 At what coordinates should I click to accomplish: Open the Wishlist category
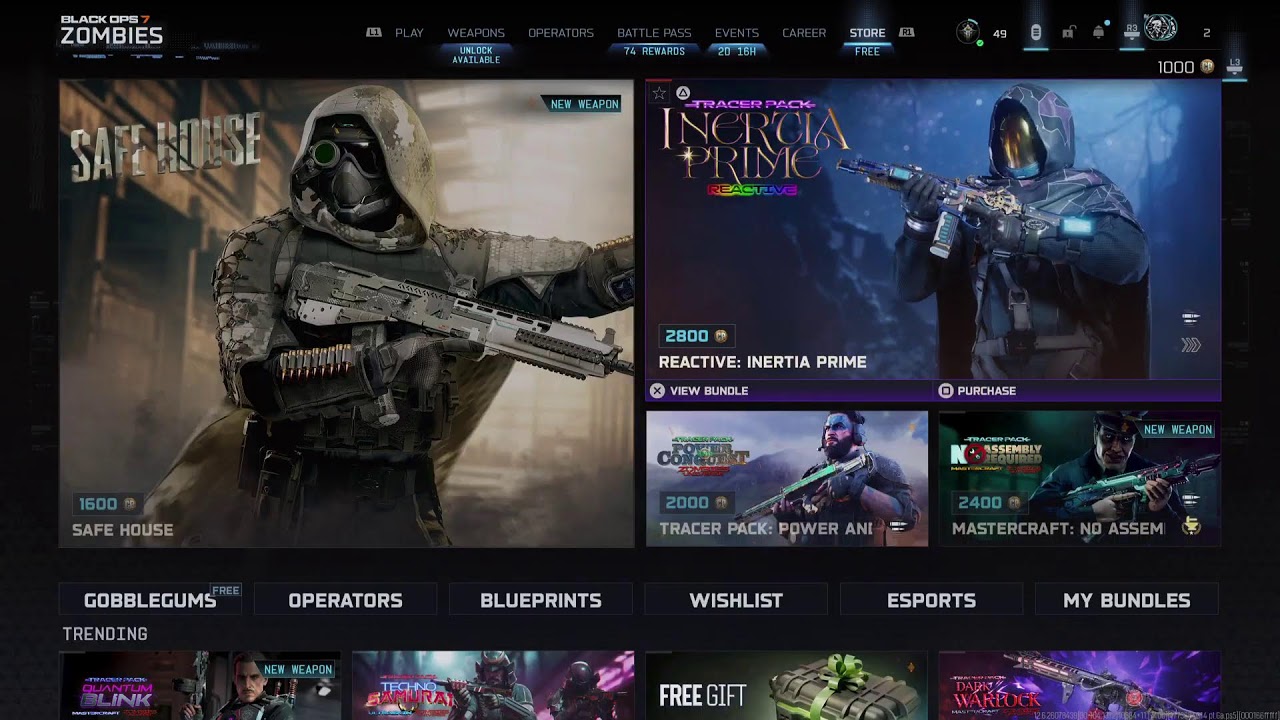click(736, 600)
